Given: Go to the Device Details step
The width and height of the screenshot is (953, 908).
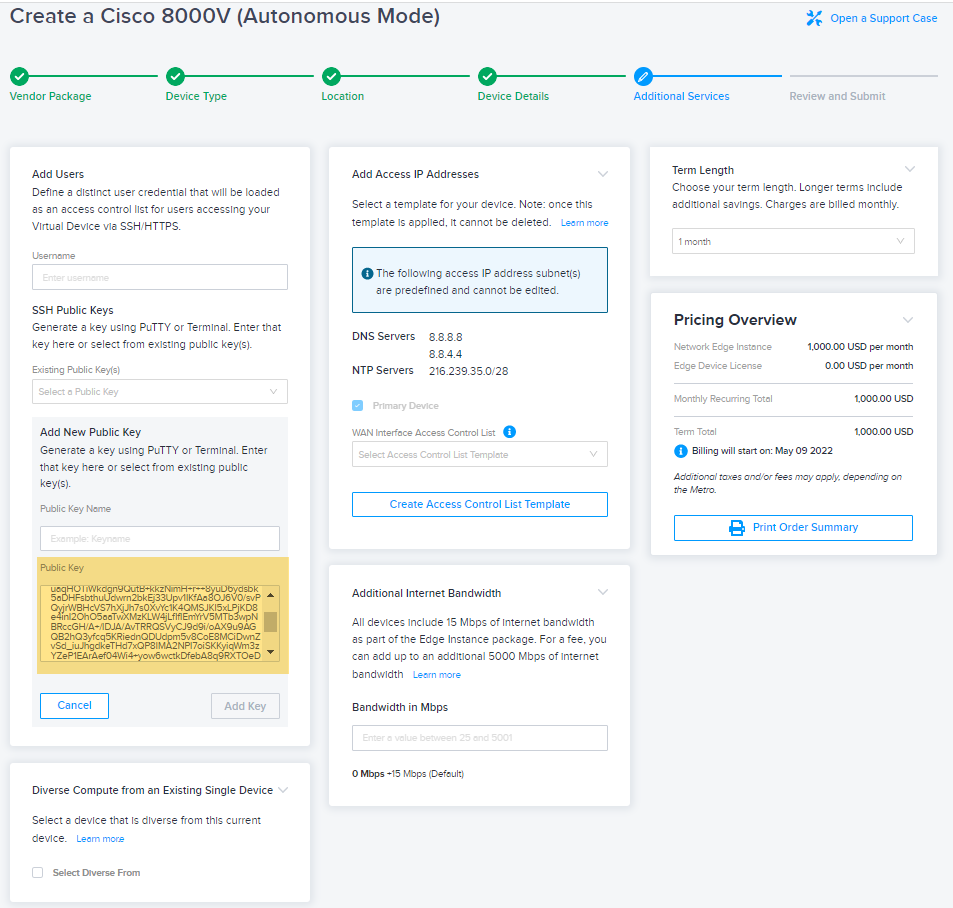Looking at the screenshot, I should click(513, 96).
